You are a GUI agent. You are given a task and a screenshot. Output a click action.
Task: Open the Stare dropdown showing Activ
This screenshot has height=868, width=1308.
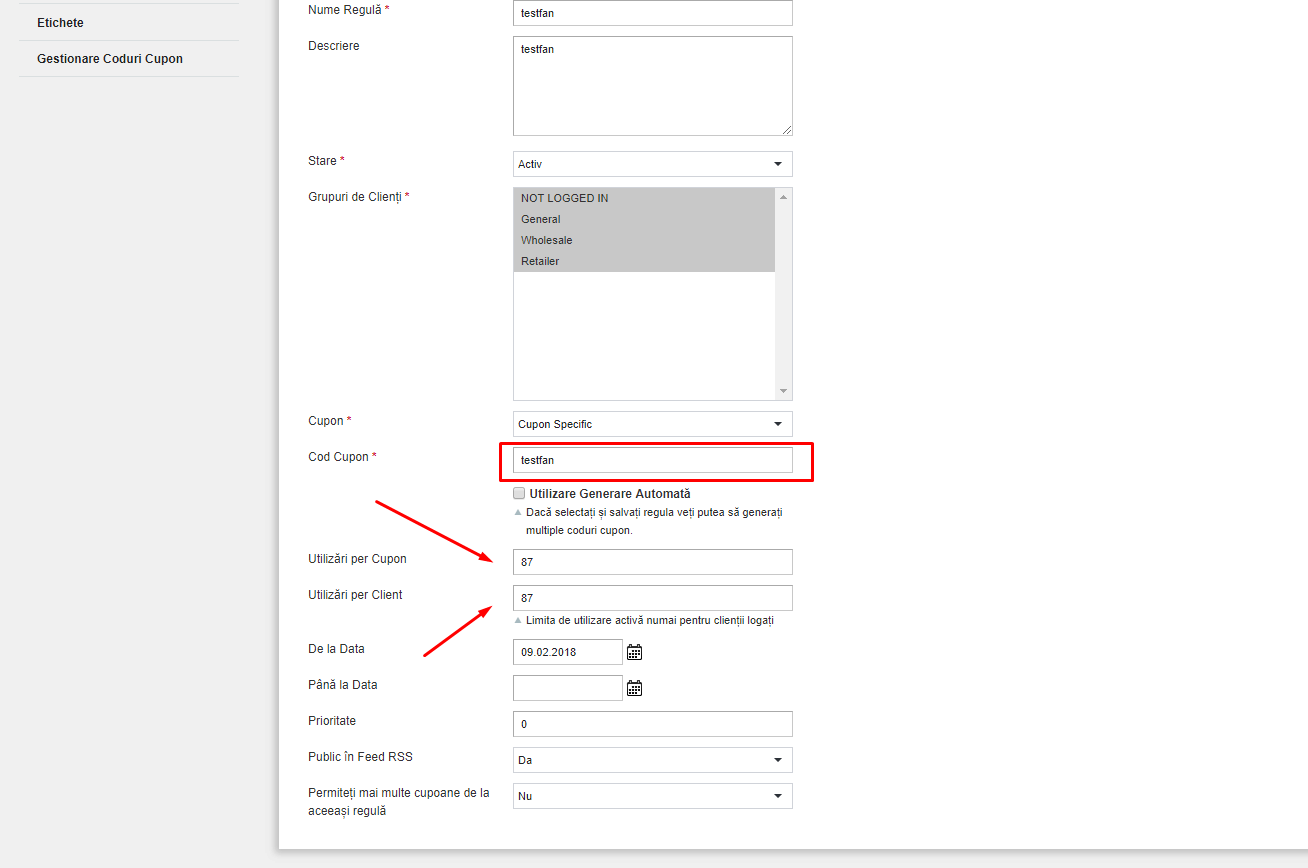pyautogui.click(x=652, y=164)
